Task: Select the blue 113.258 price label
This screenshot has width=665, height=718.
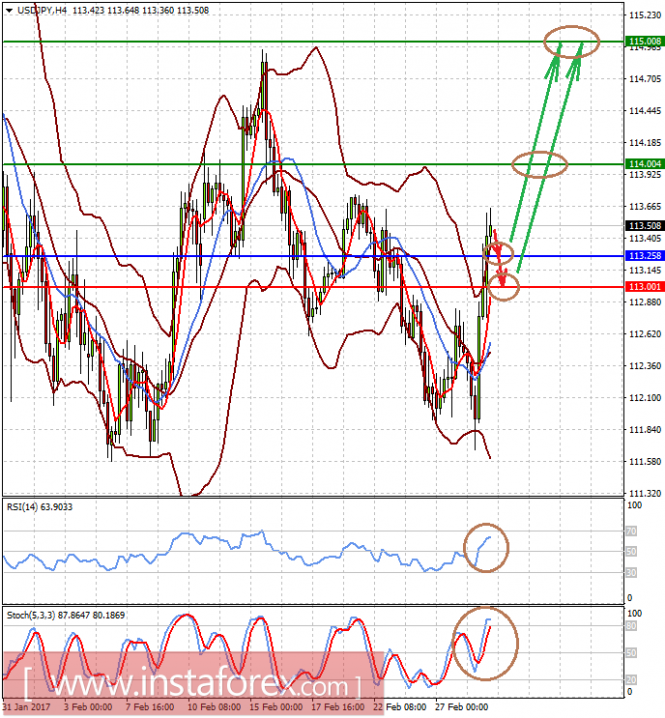Action: pyautogui.click(x=645, y=256)
